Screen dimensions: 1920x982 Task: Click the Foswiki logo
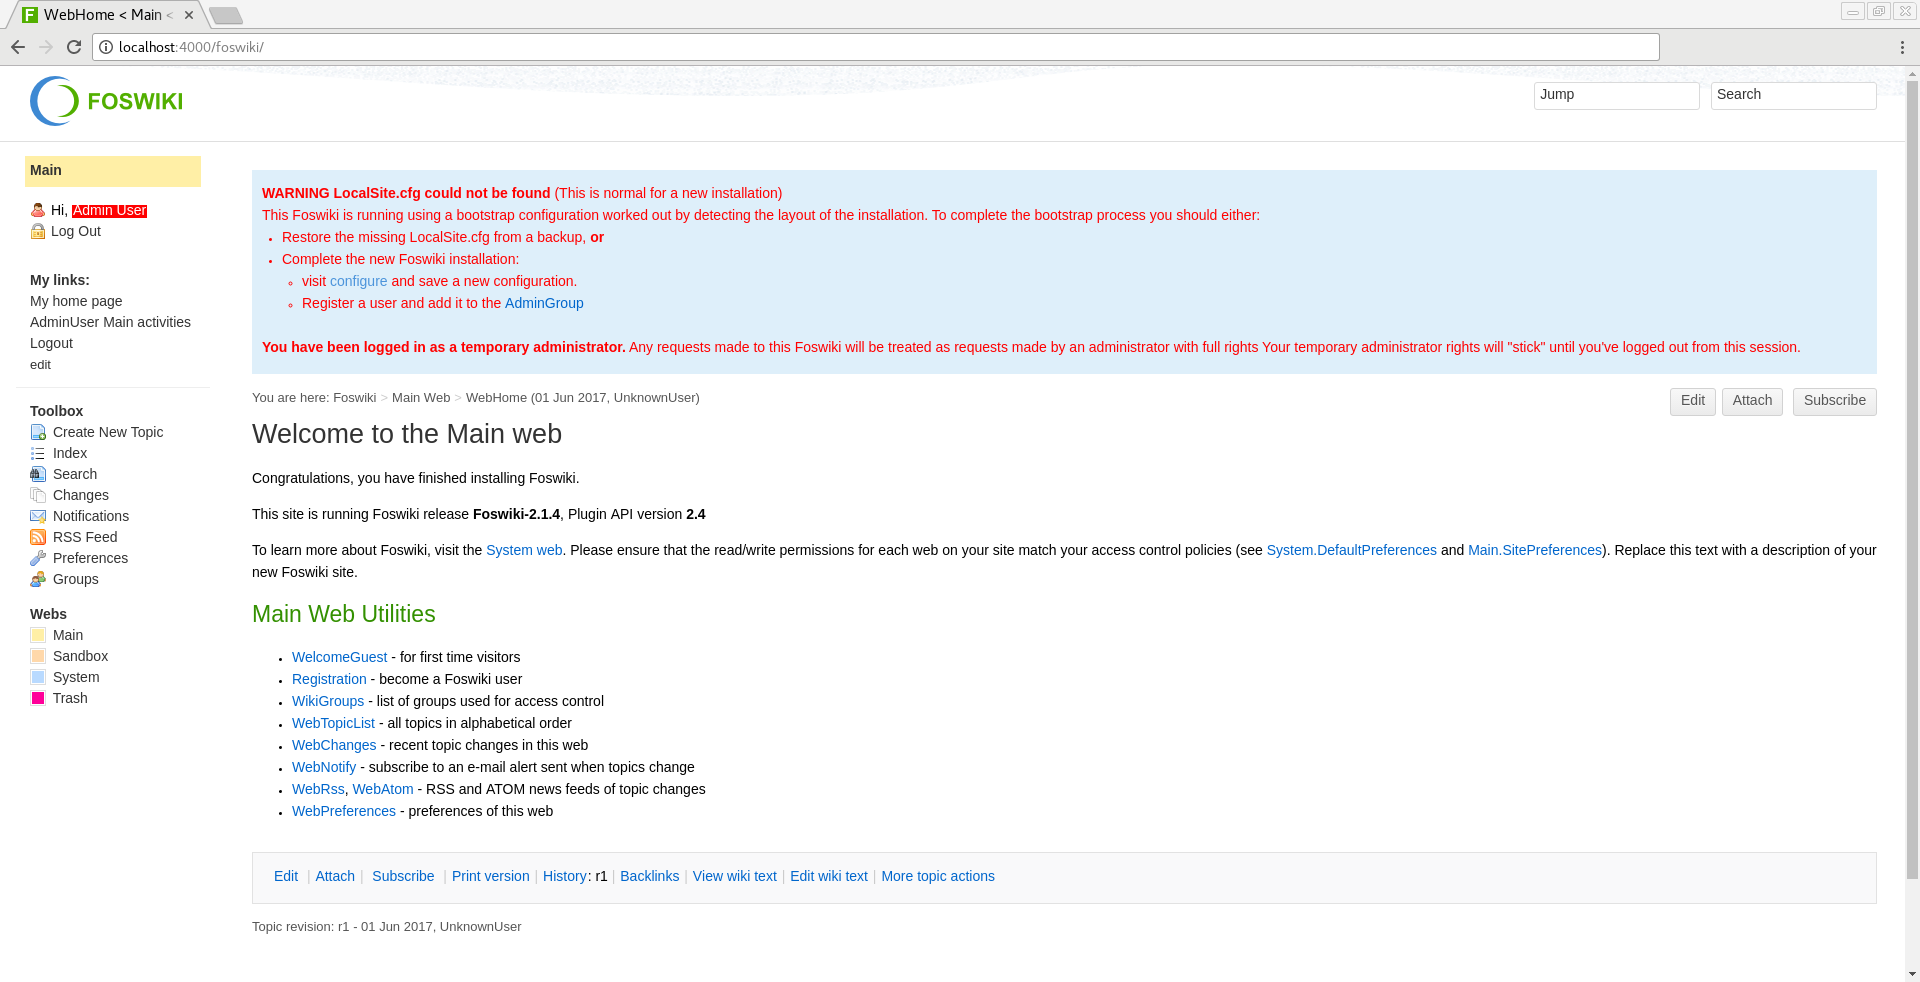coord(106,101)
